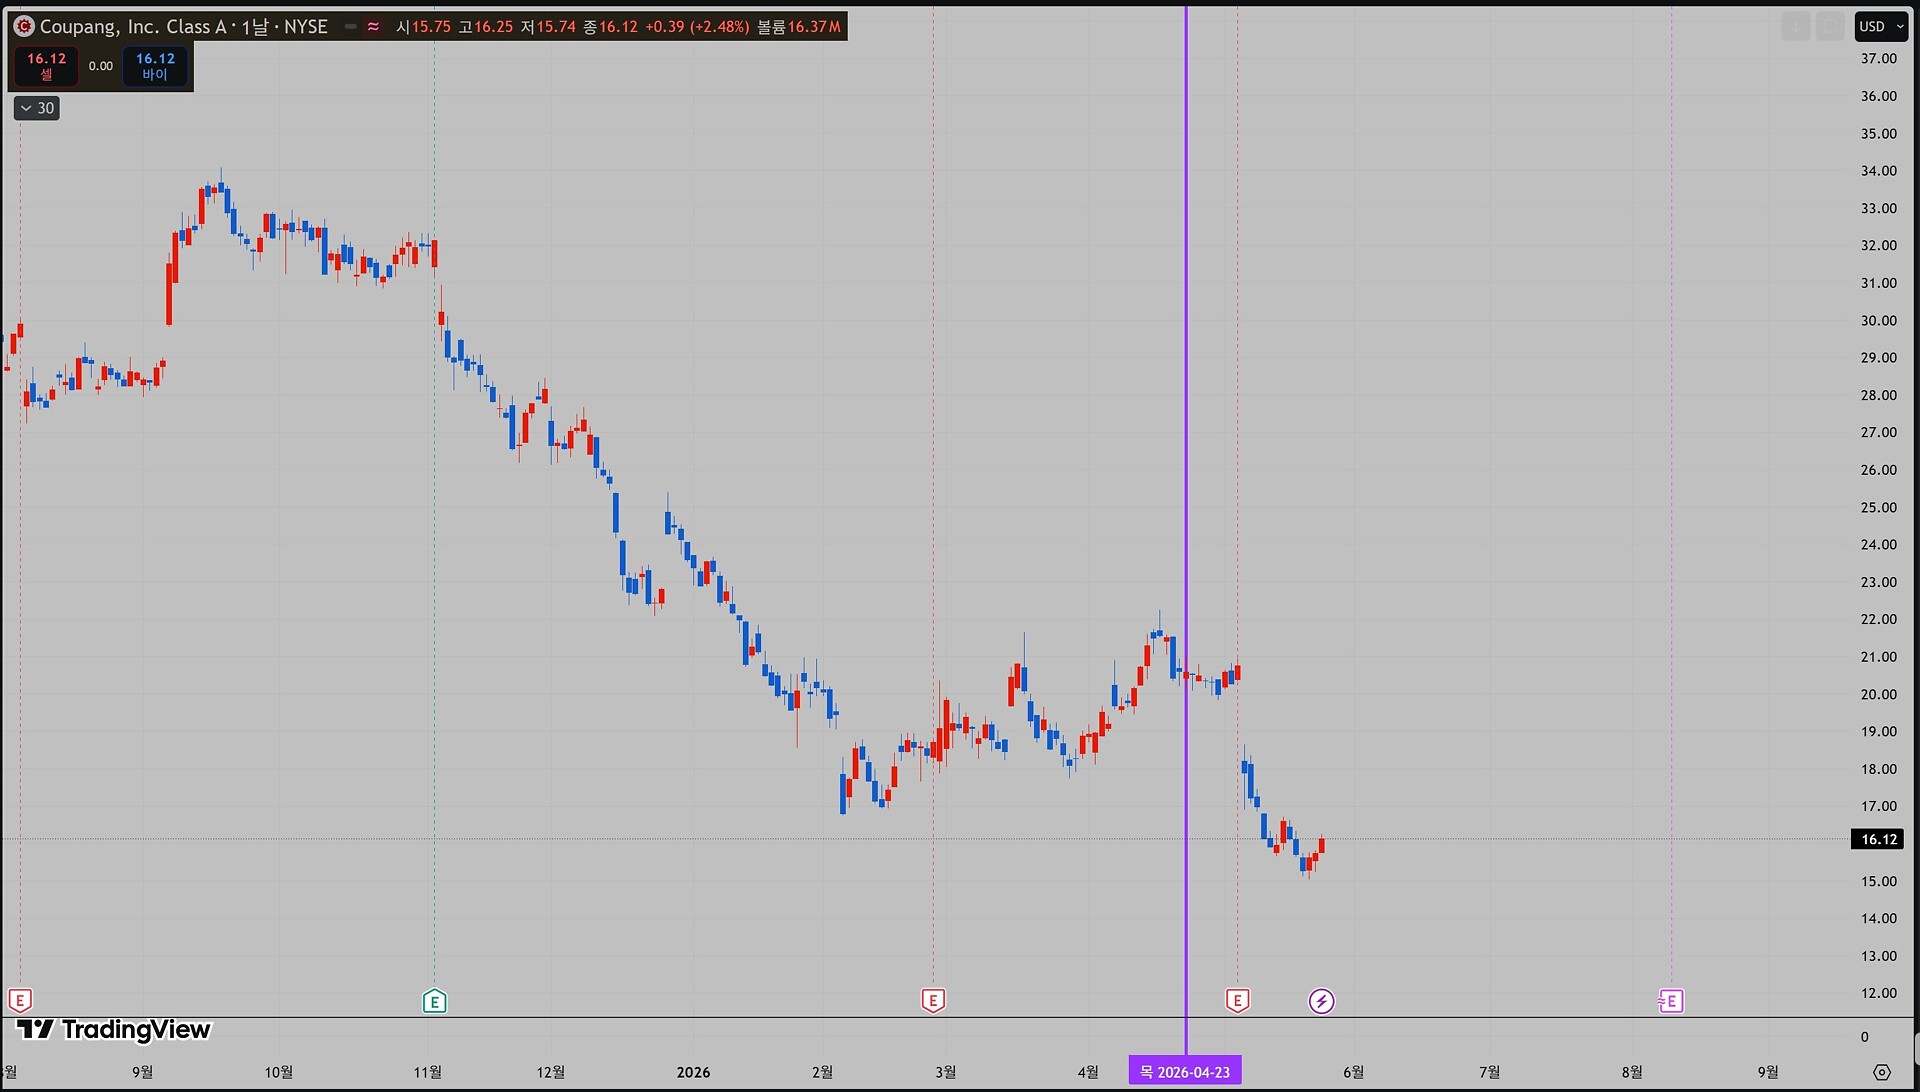The height and width of the screenshot is (1092, 1920).
Task: Click the red earnings marker under late February
Action: [x=933, y=1000]
